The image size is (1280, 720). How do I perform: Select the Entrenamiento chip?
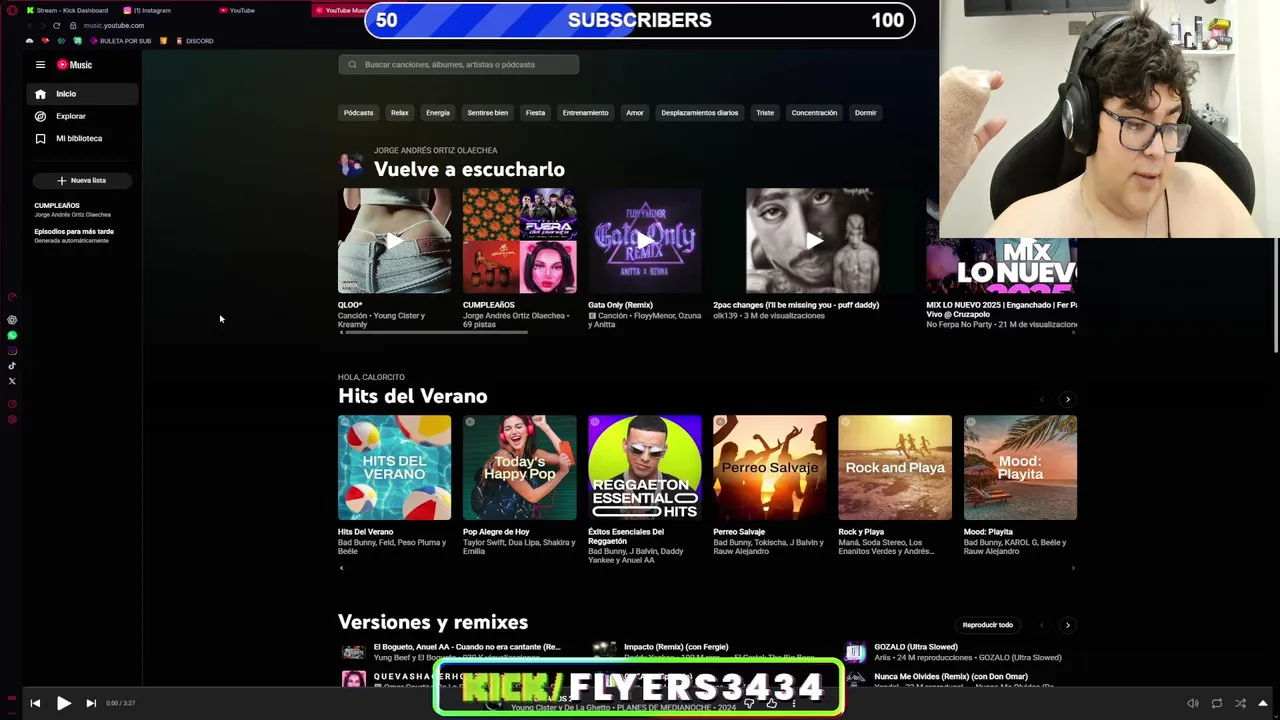click(x=585, y=113)
